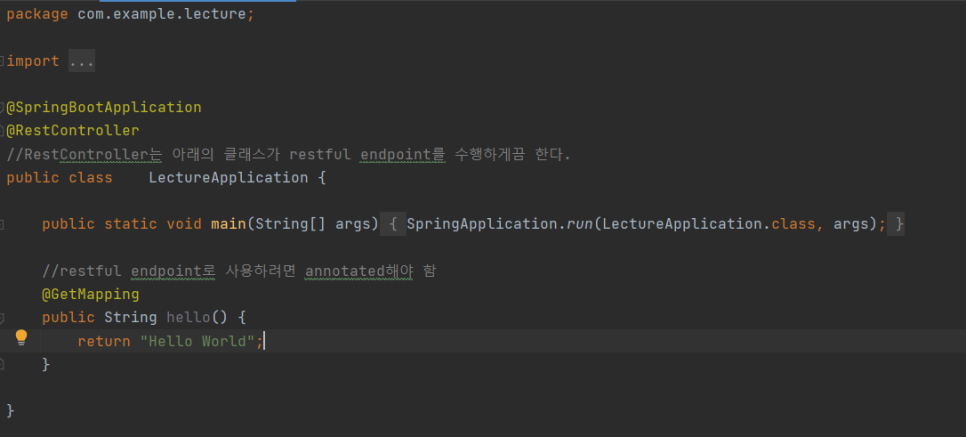Click the @GetMapping annotation

(91, 295)
